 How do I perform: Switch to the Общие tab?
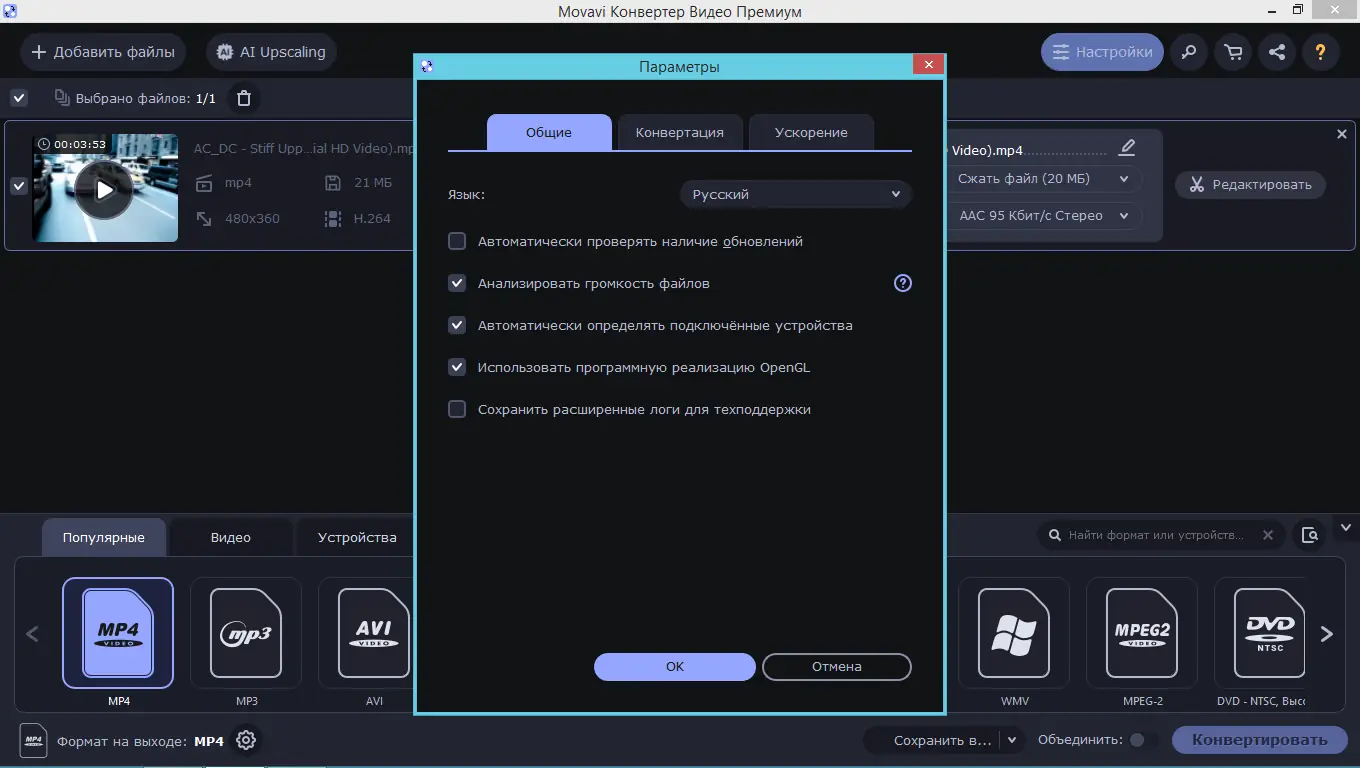pos(549,132)
